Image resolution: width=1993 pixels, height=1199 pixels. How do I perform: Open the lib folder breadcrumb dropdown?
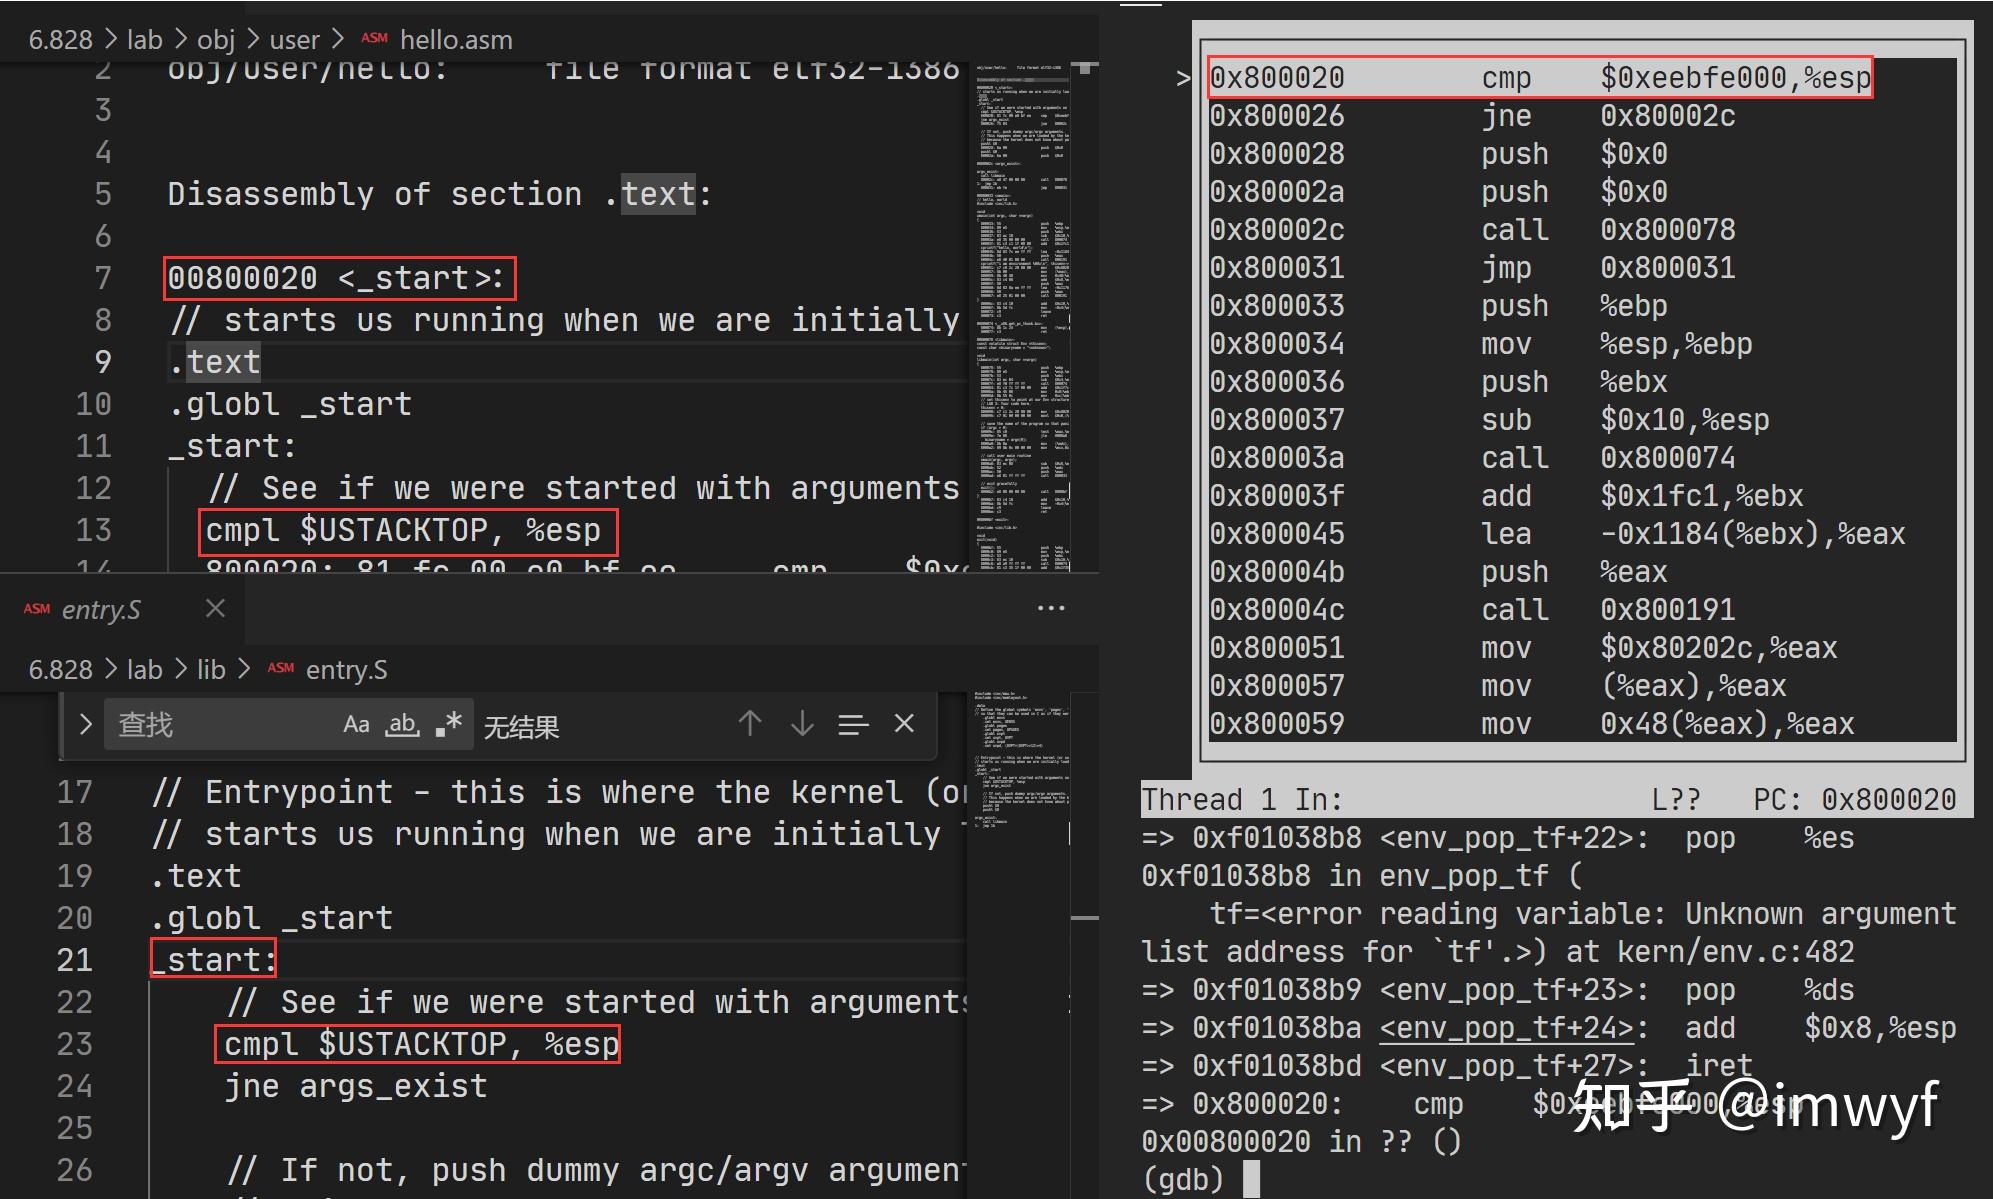tap(212, 669)
